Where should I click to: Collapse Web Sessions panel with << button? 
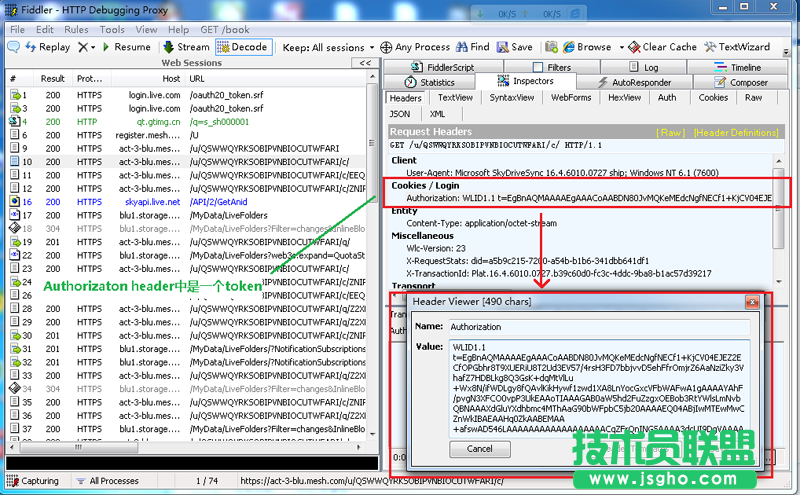pyautogui.click(x=365, y=63)
